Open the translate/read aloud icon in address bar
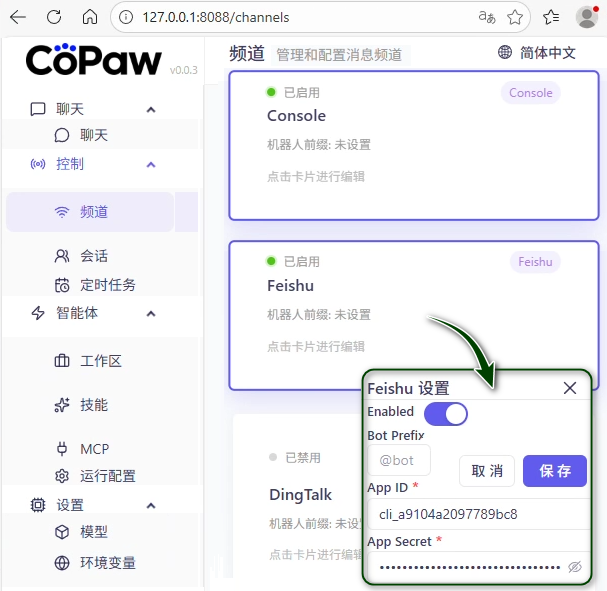Screen dimensions: 607x591 (487, 17)
